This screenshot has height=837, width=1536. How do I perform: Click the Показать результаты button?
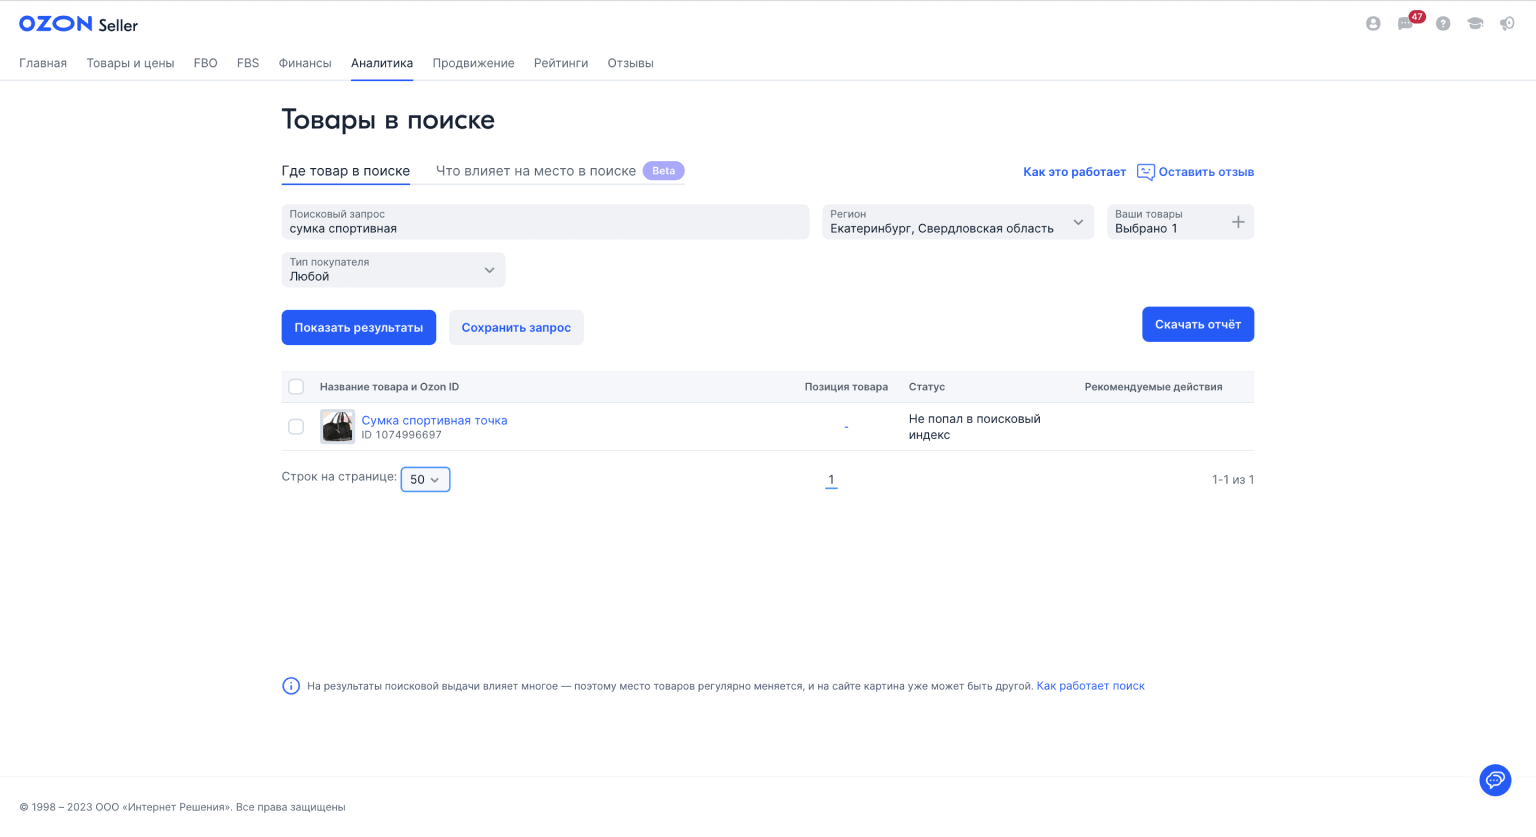click(x=359, y=328)
